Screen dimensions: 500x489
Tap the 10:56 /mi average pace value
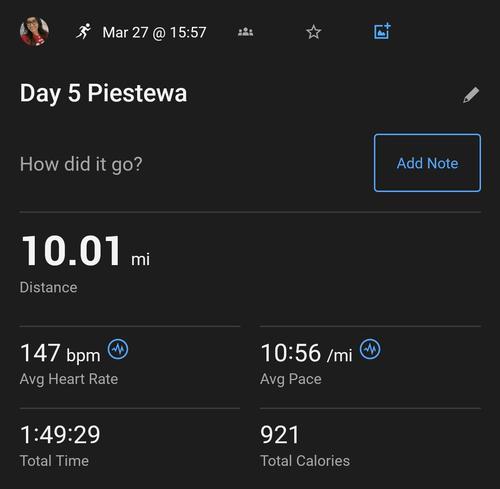pos(306,353)
